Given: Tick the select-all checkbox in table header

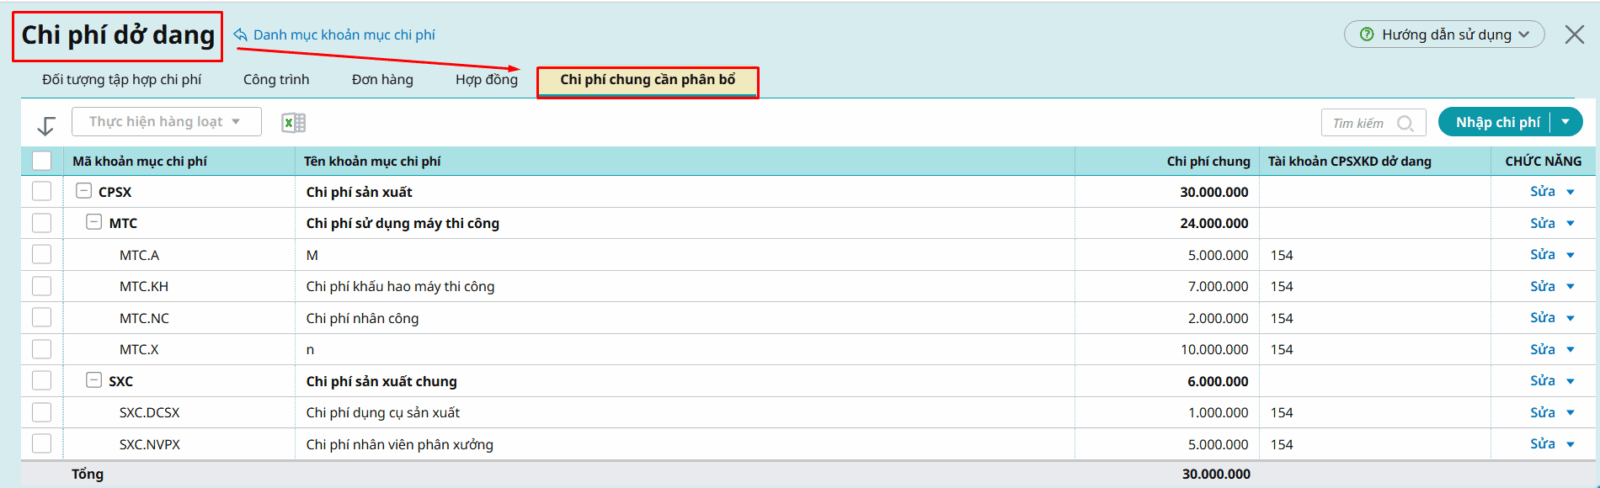Looking at the screenshot, I should (x=42, y=161).
